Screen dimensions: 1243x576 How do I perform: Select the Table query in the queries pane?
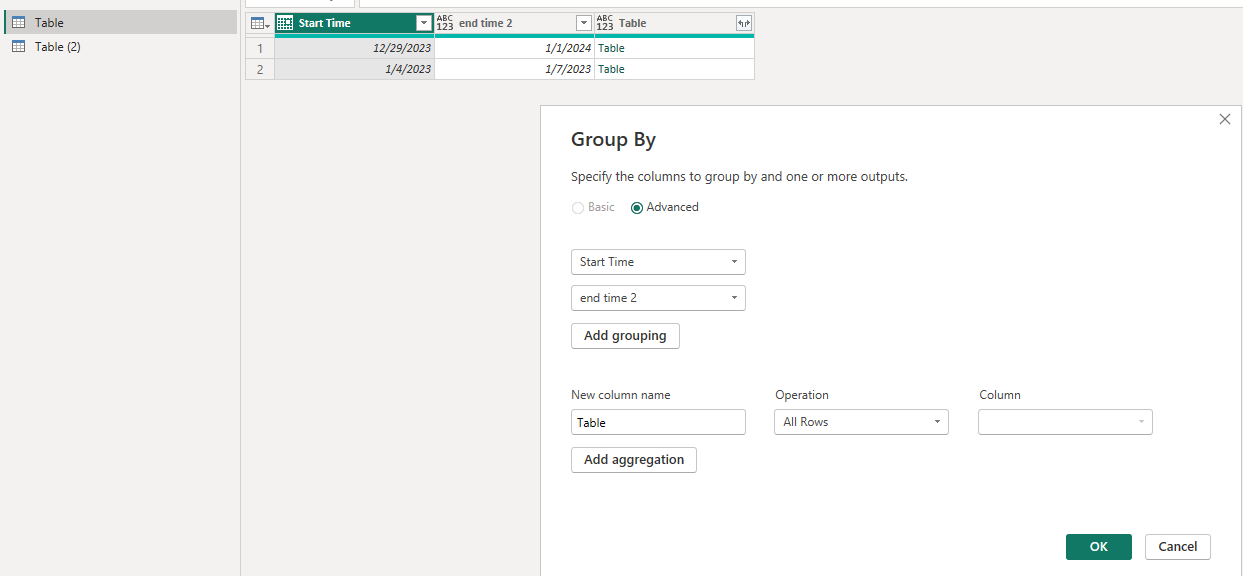(x=120, y=22)
